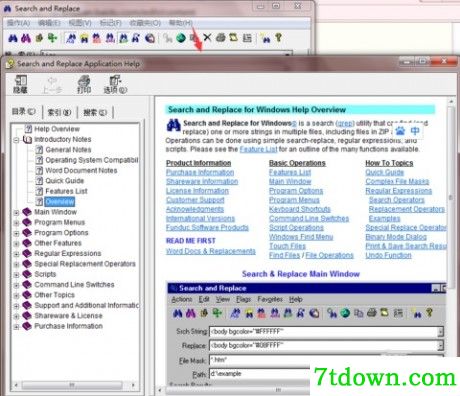Click the green File Operations icon in Search and Replace toolbar
This screenshot has height=396, width=460.
(x=52, y=38)
